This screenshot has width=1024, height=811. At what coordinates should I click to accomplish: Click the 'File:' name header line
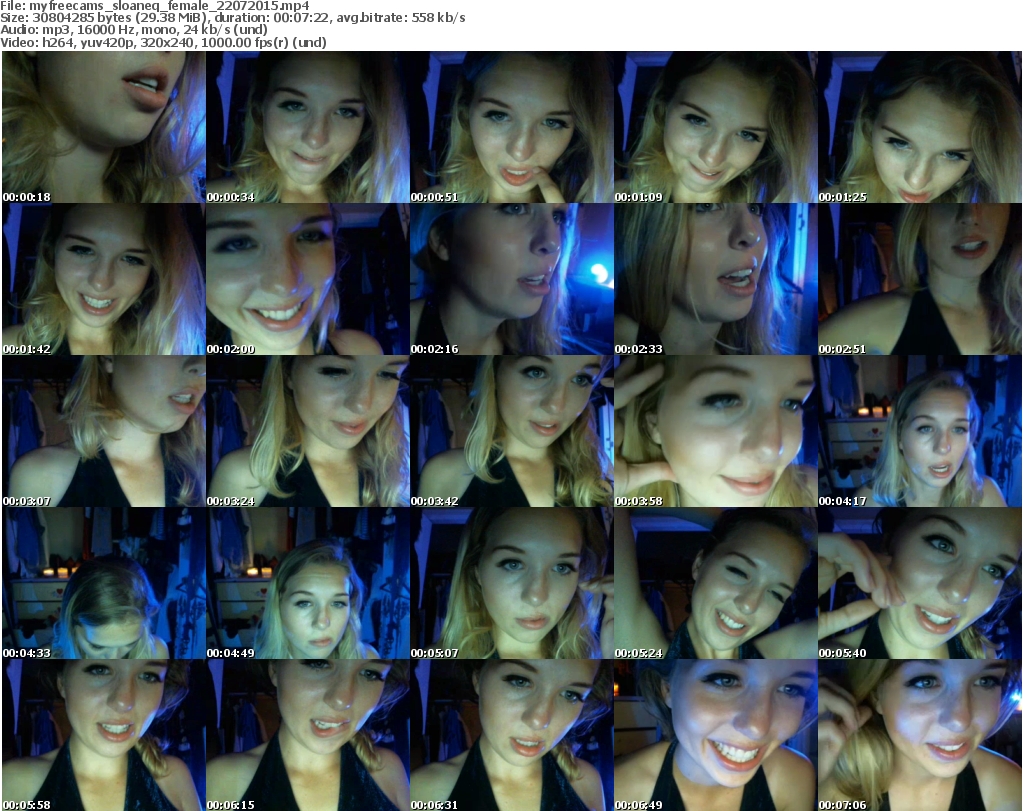pyautogui.click(x=155, y=6)
